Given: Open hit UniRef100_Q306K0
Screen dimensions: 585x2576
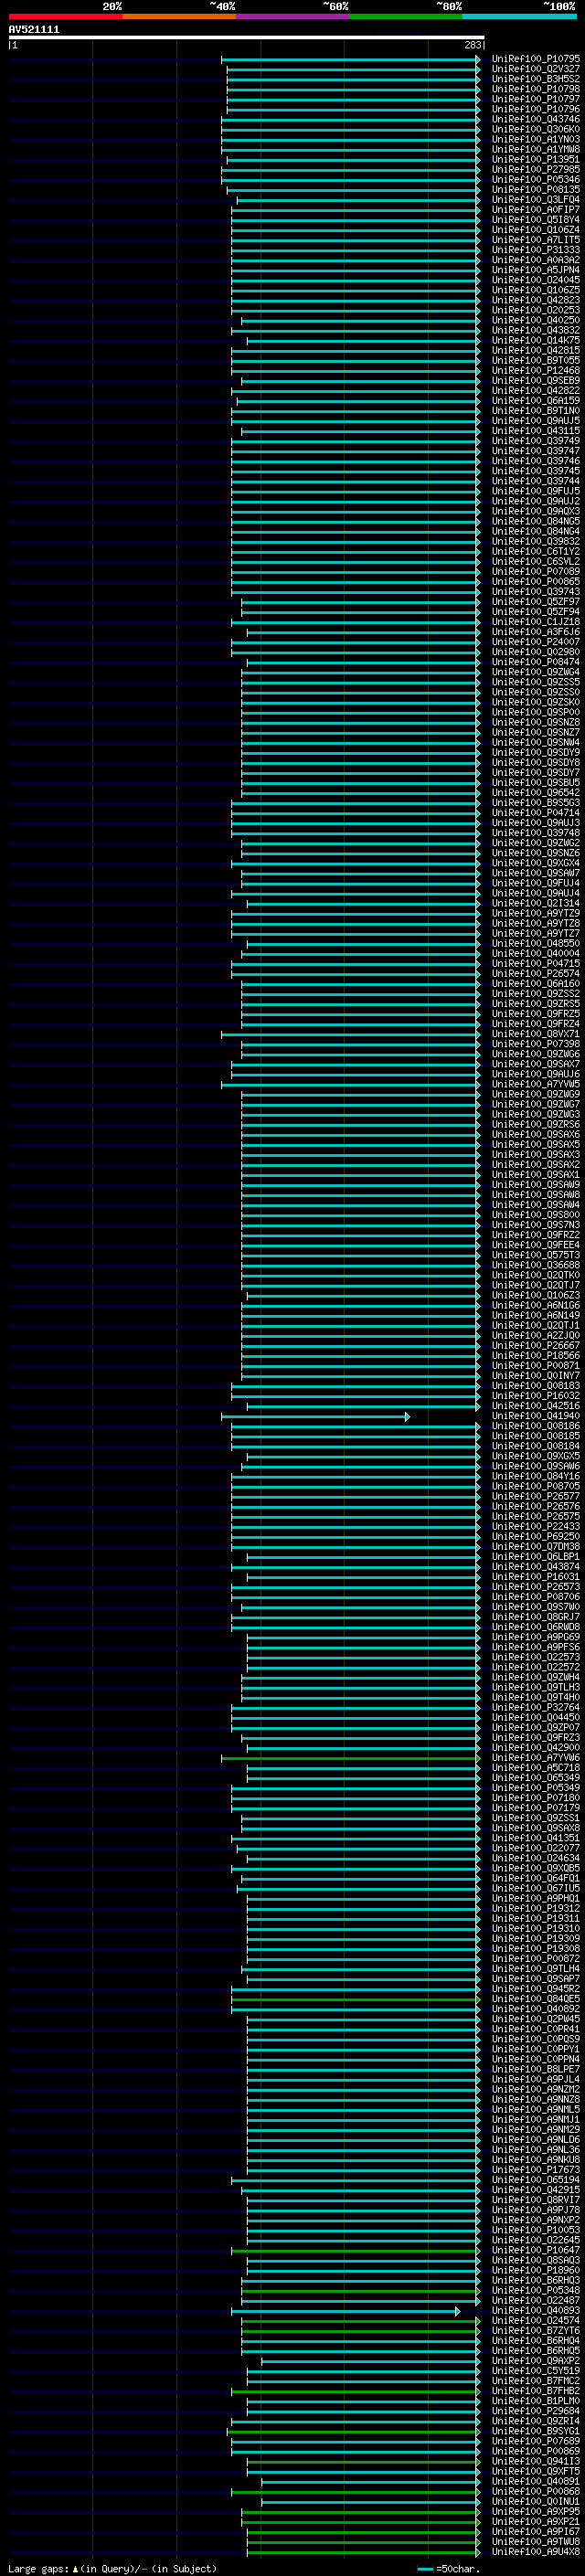Looking at the screenshot, I should pos(536,129).
